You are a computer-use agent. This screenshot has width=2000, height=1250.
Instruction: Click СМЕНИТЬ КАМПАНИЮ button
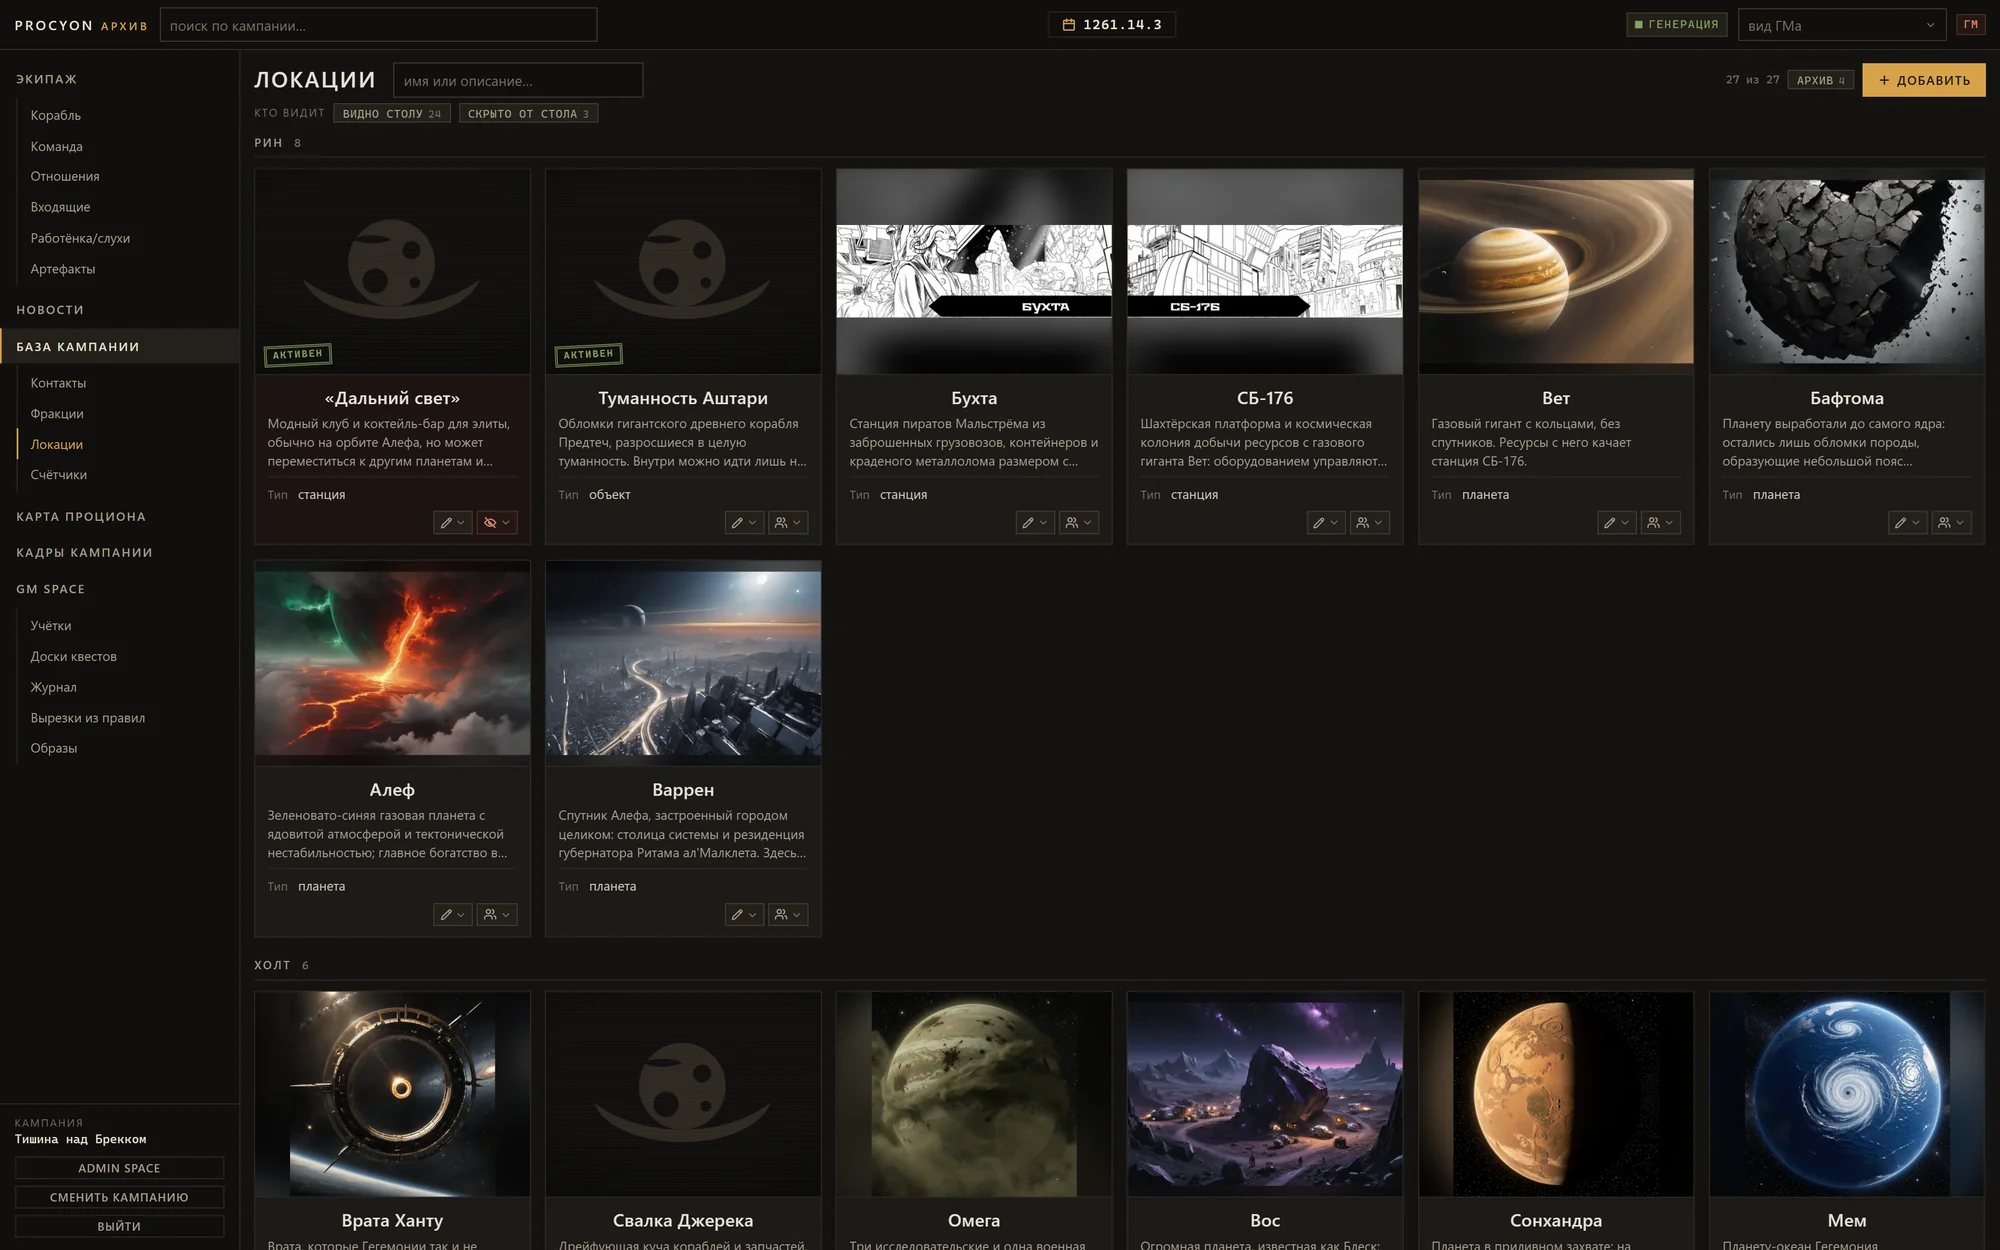coord(119,1198)
